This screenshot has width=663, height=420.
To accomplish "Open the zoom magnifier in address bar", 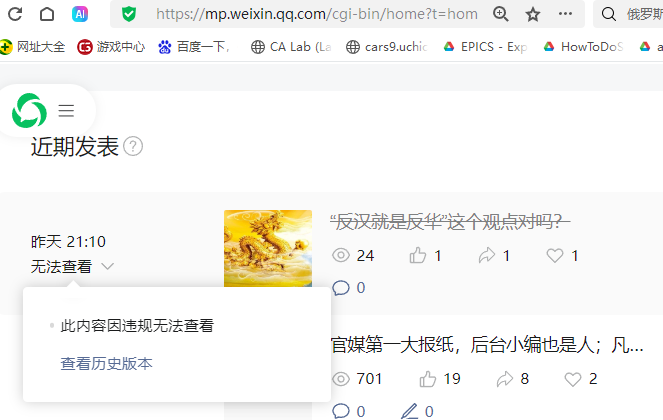I will coord(501,14).
